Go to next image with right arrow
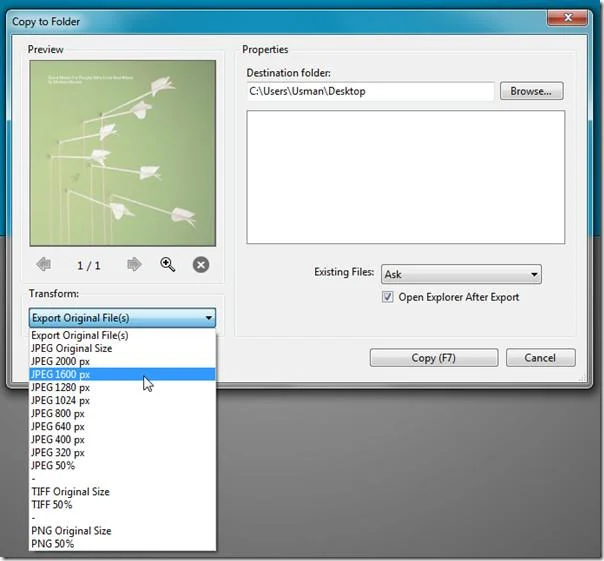 coord(134,265)
